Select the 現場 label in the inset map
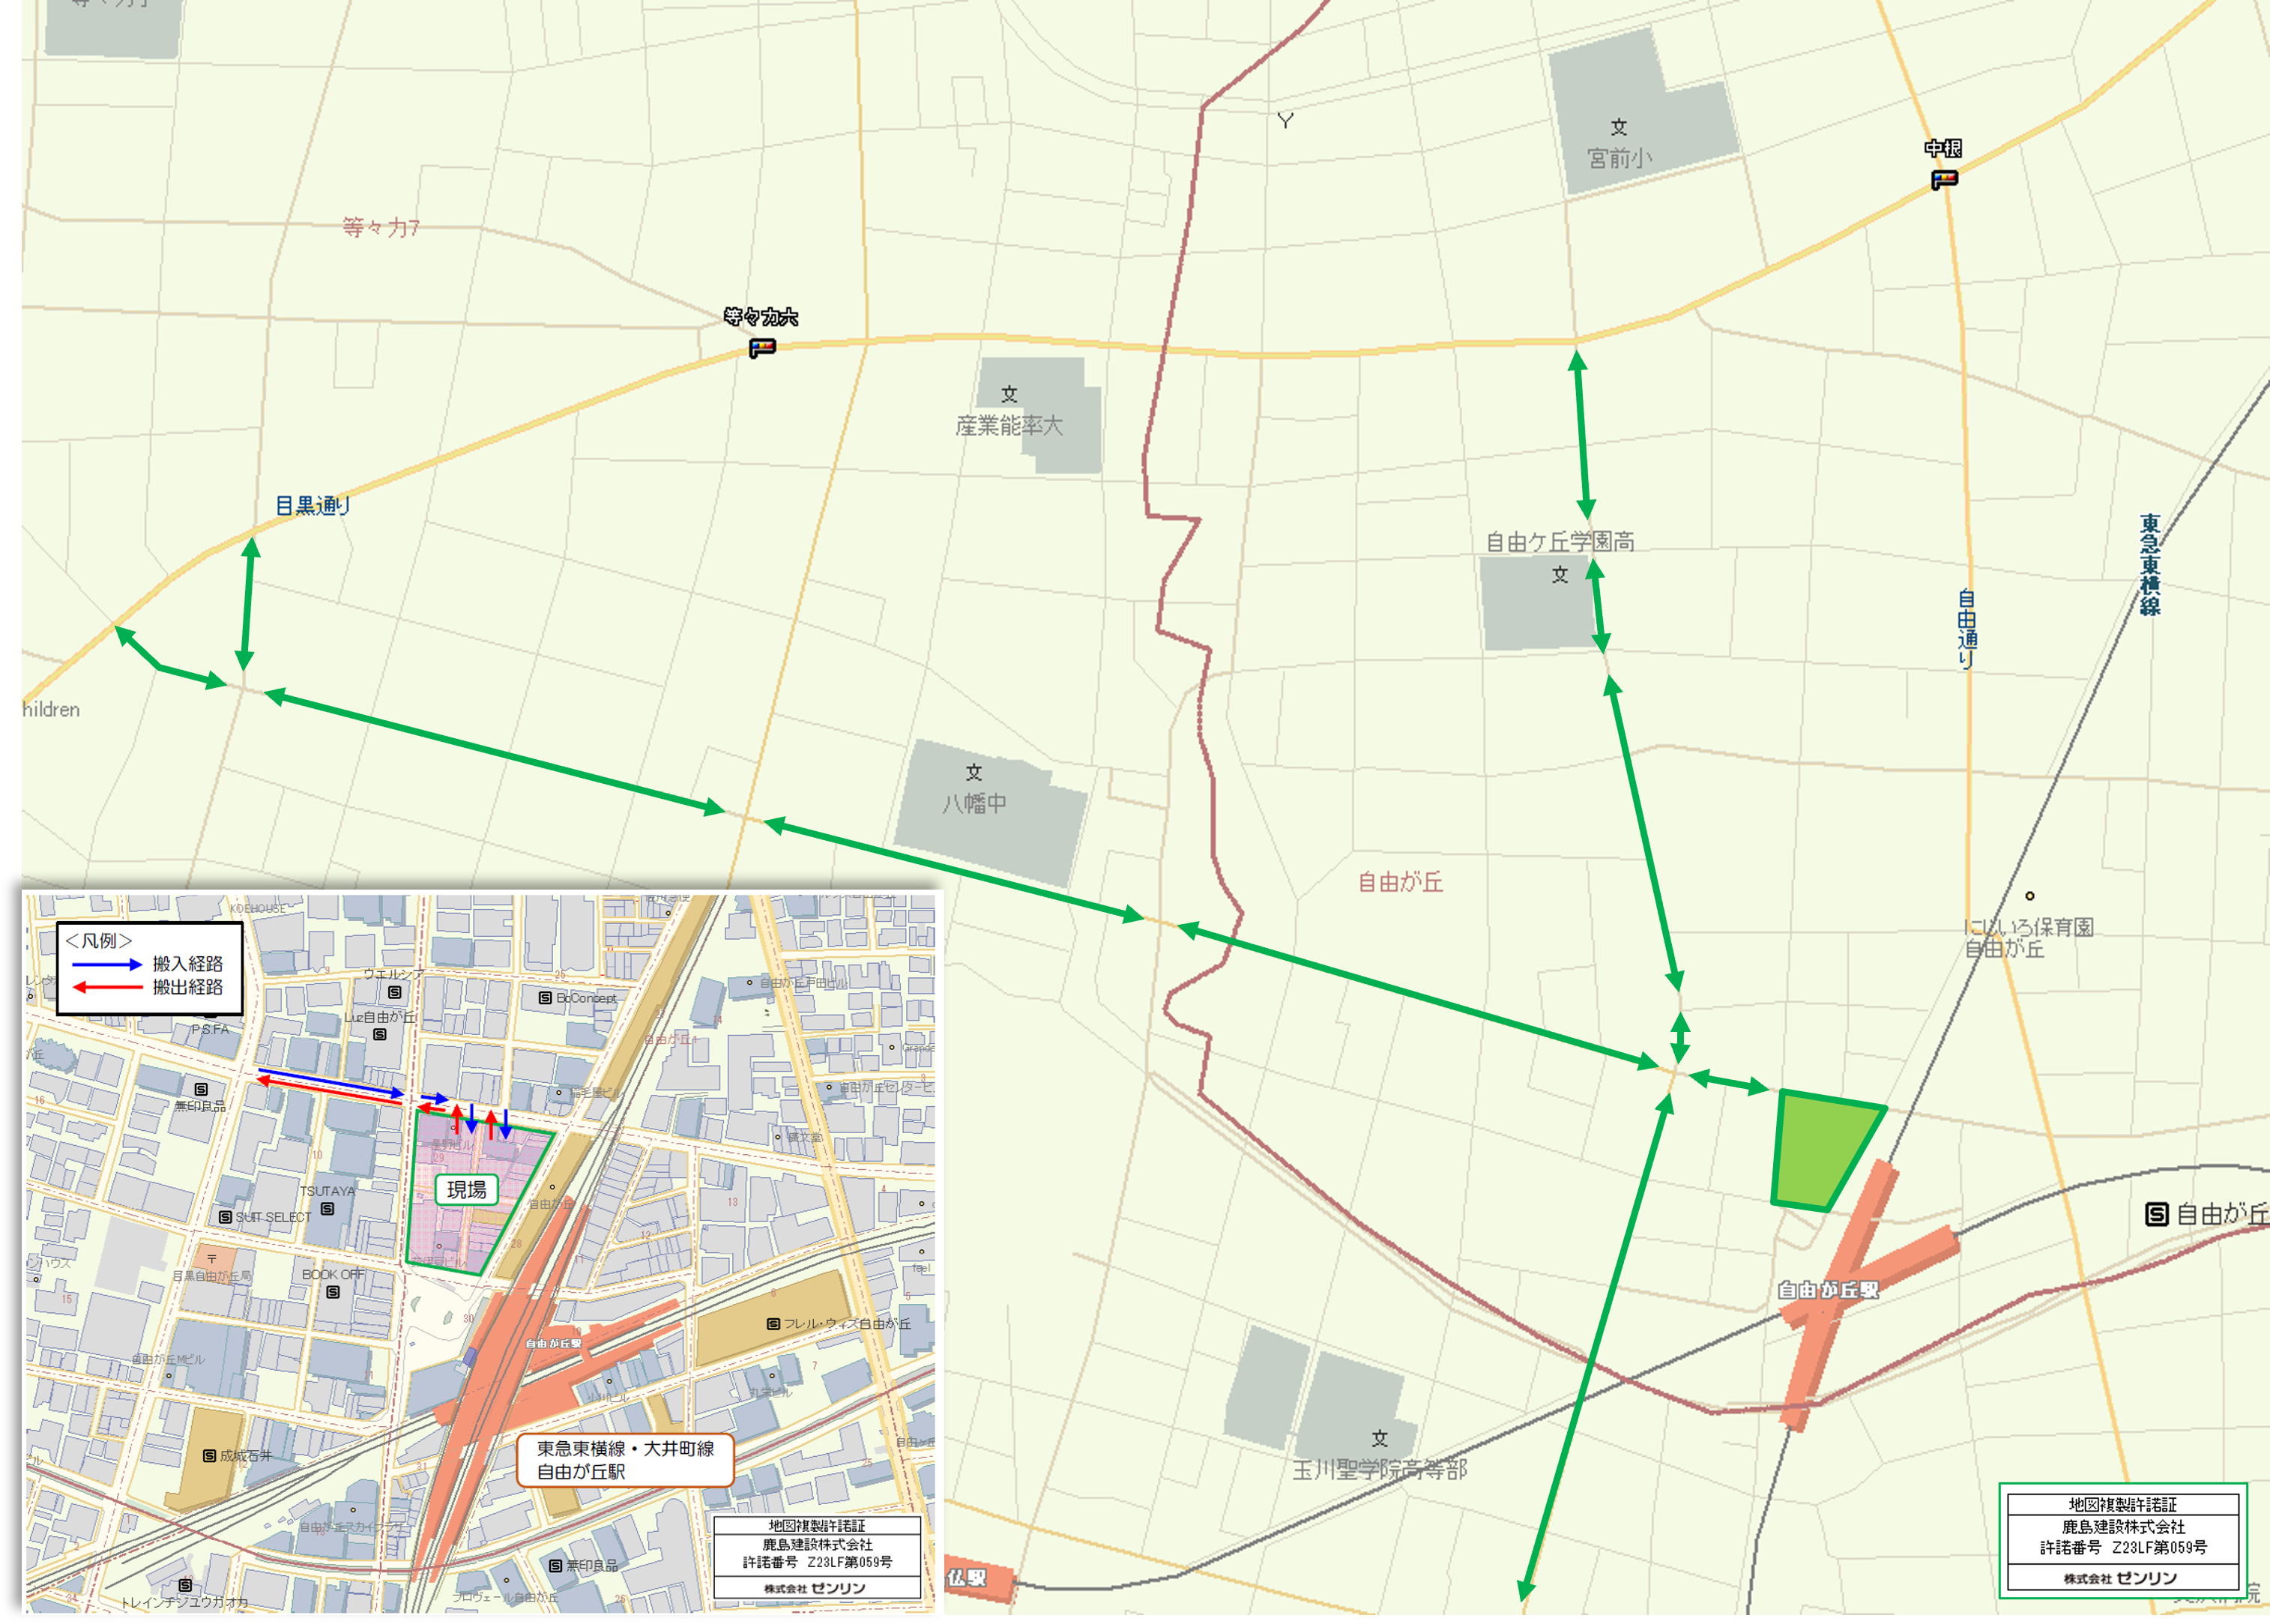Viewport: 2270px width, 1624px height. [x=466, y=1190]
